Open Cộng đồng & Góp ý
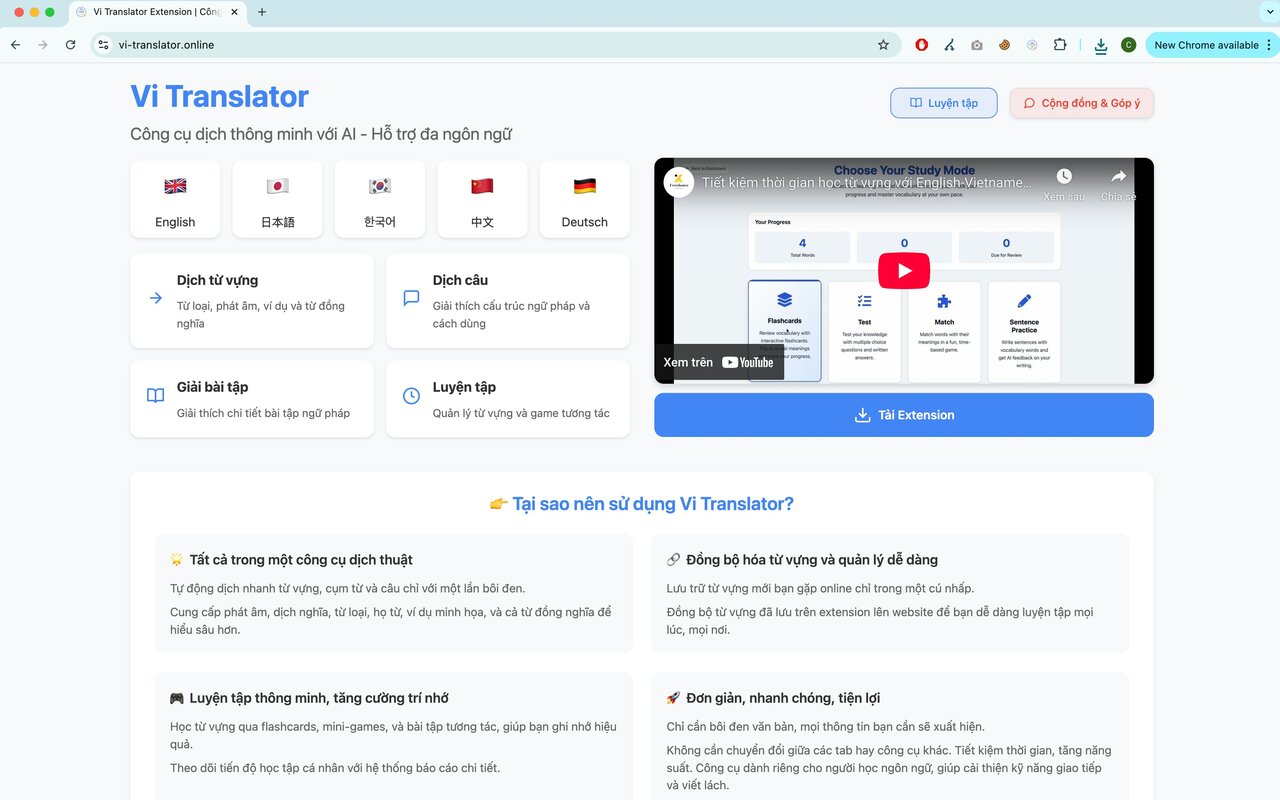 (1081, 102)
